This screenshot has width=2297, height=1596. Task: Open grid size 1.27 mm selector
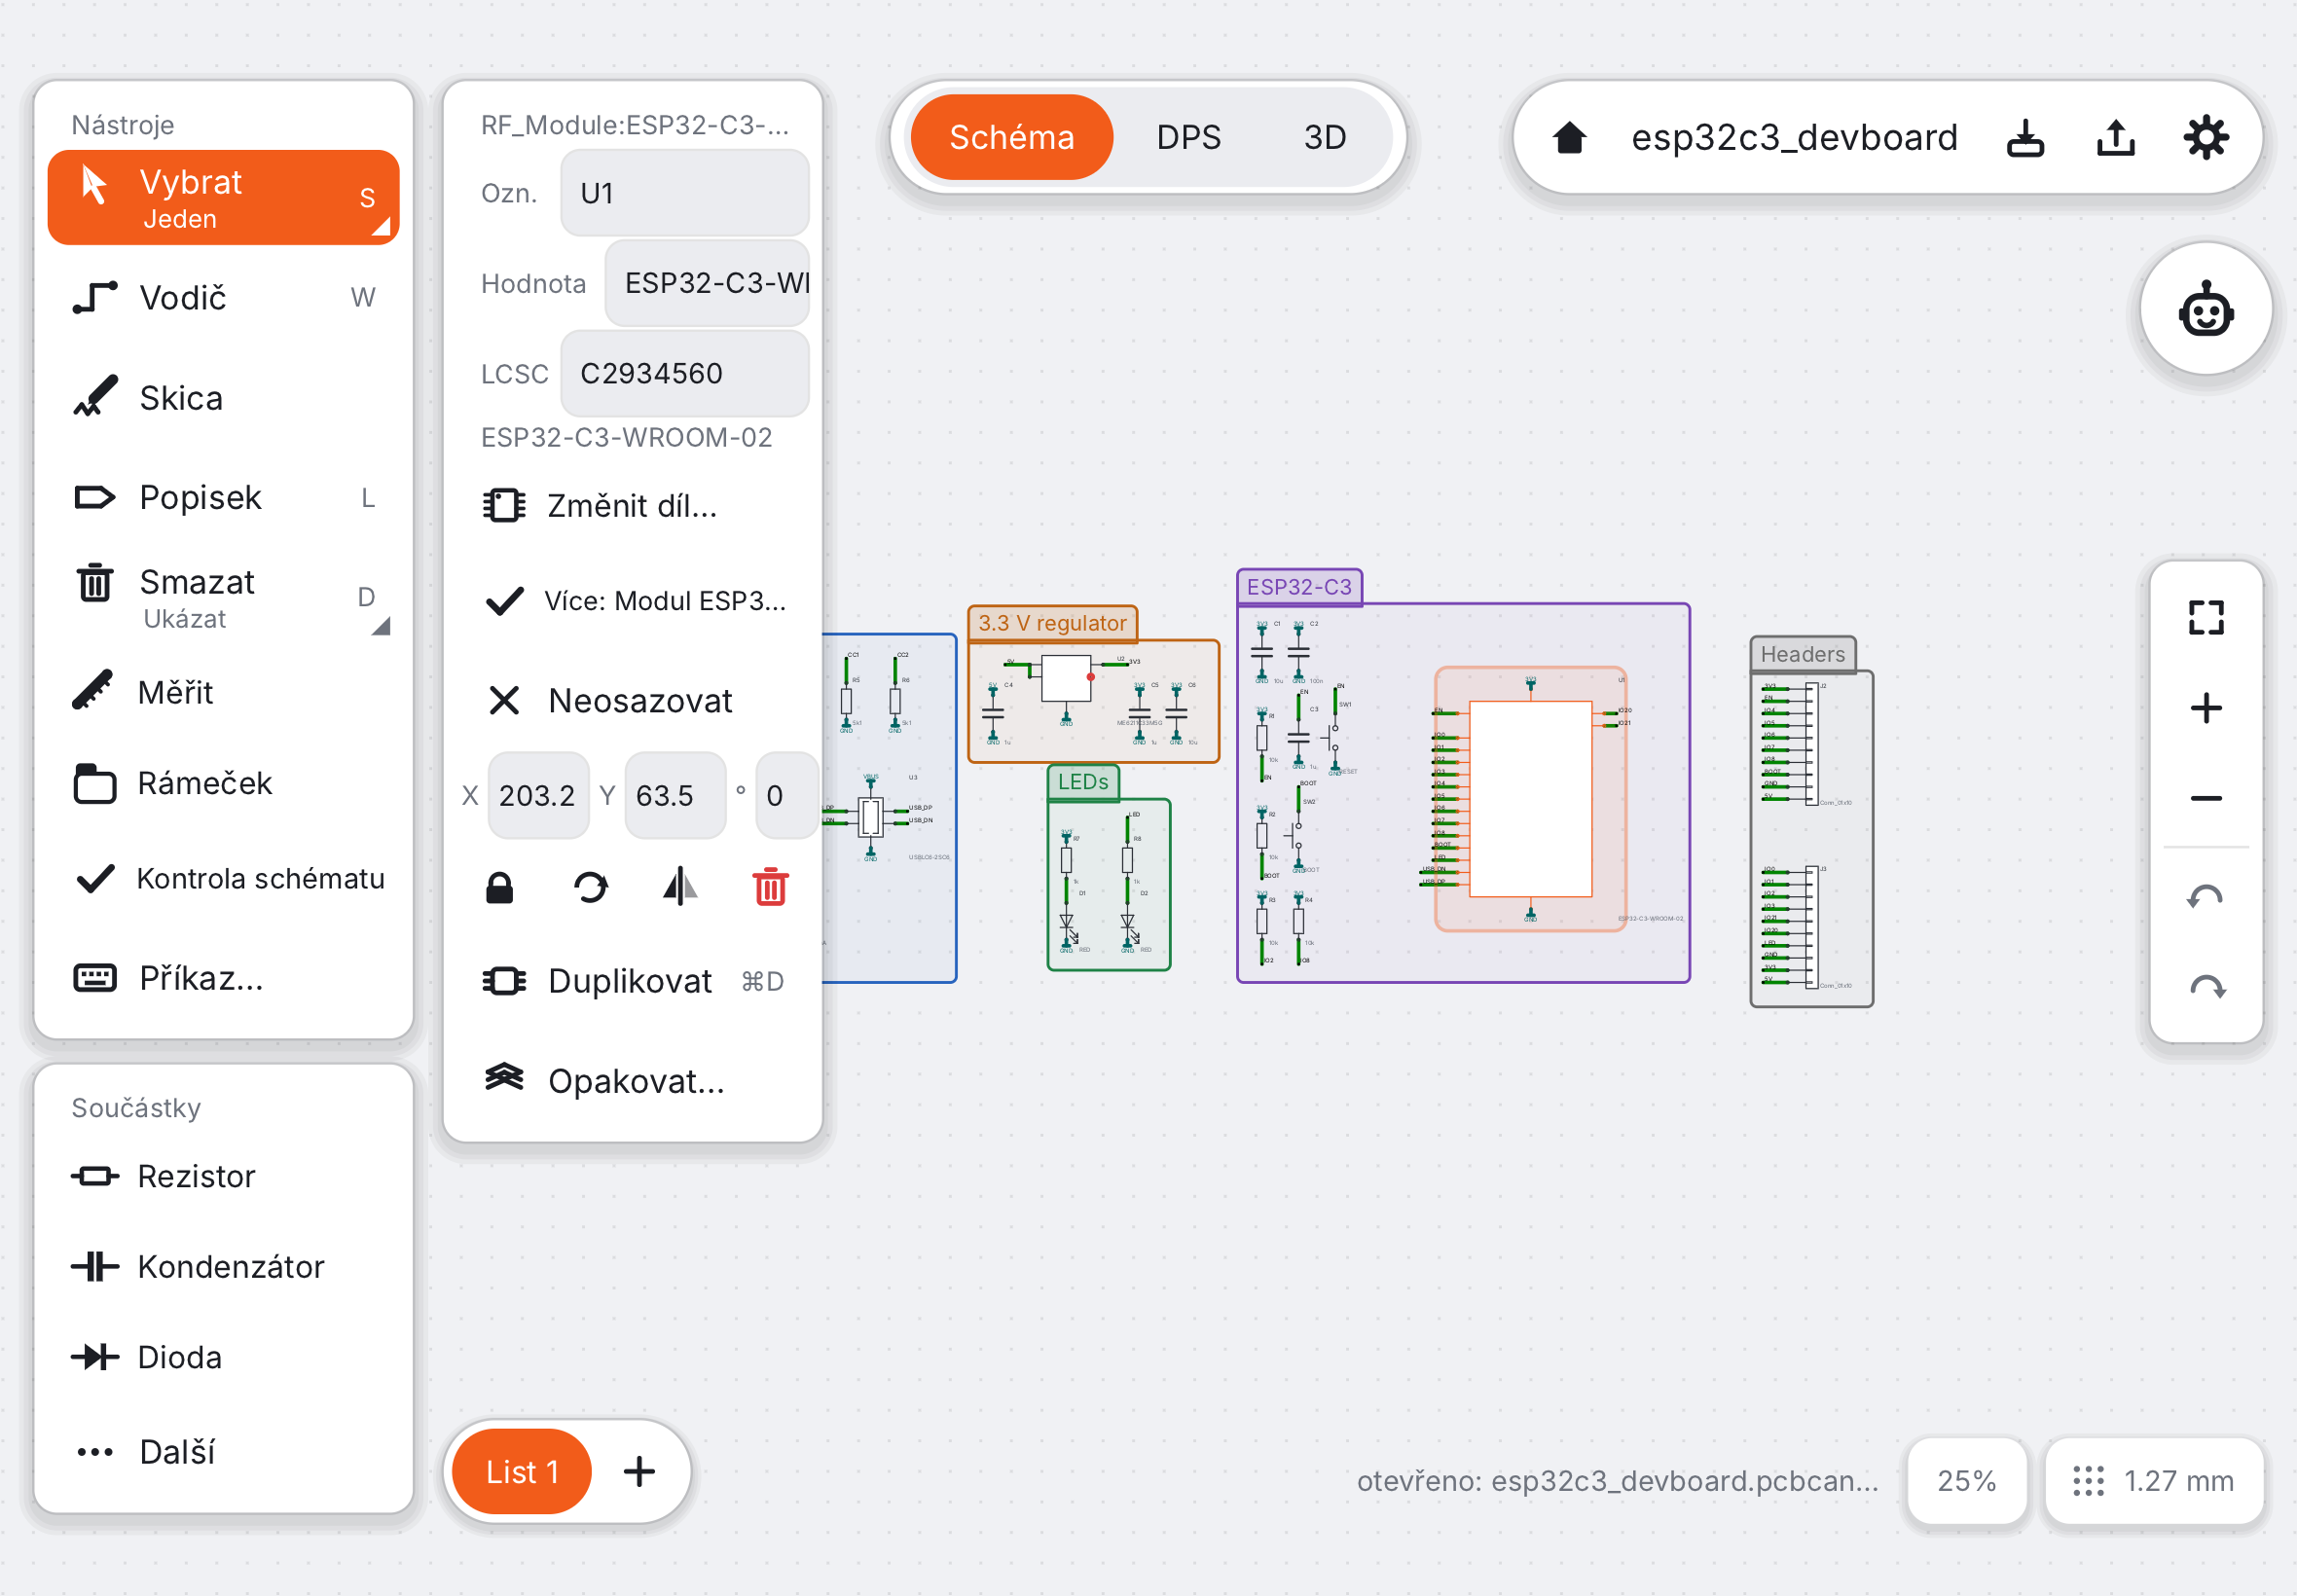click(2154, 1480)
